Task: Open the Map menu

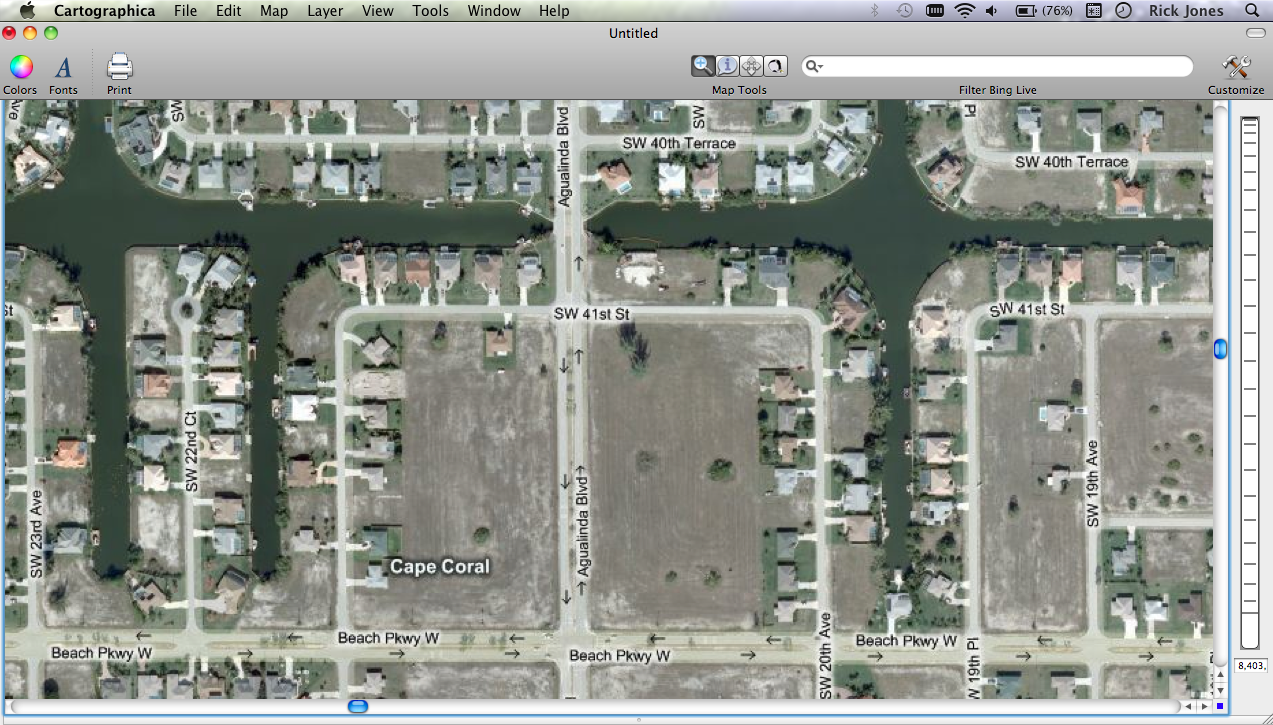Action: click(x=273, y=11)
